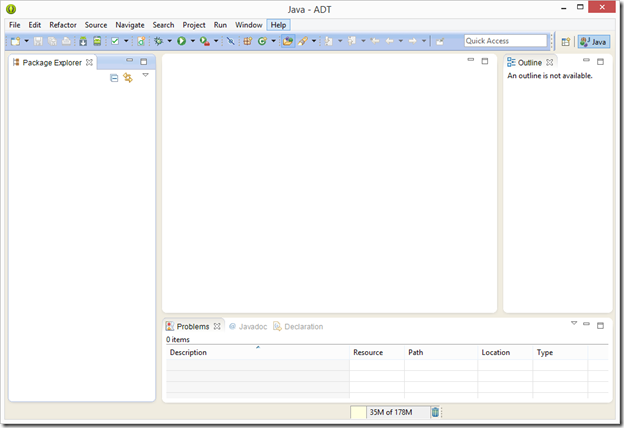Click the Pin Editor icon
Screen dimensions: 624x428
pyautogui.click(x=440, y=41)
